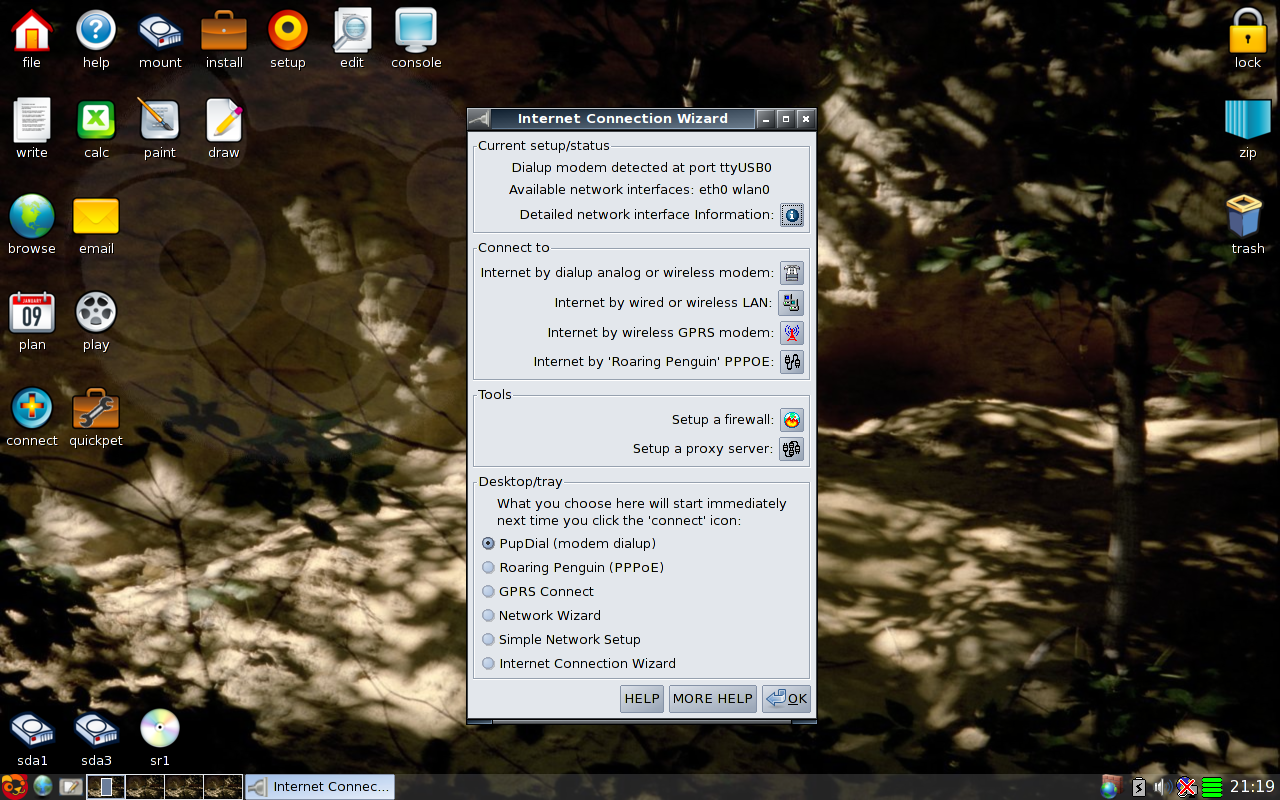Open wired or wireless LAN connection setup
This screenshot has width=1280, height=800.
click(x=791, y=302)
